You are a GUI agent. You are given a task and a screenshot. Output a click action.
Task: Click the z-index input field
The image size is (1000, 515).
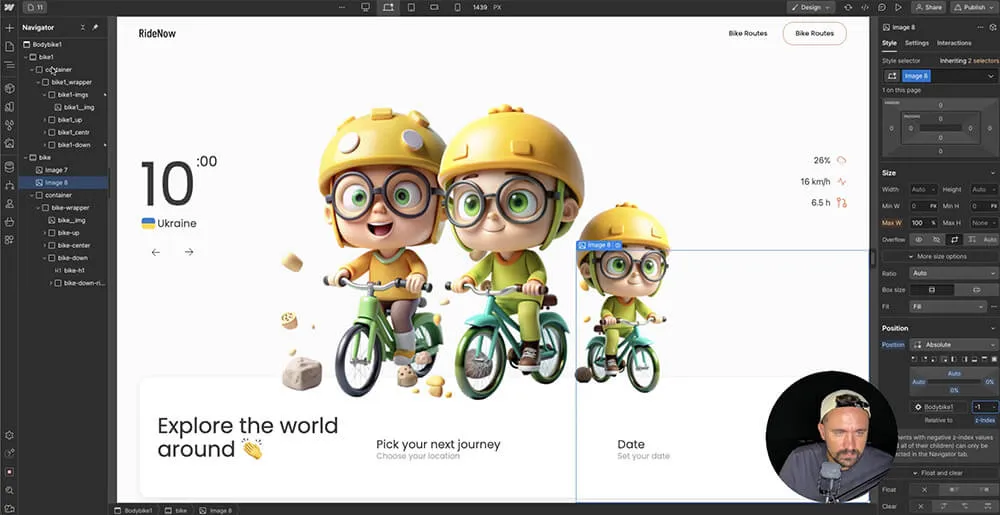(984, 407)
